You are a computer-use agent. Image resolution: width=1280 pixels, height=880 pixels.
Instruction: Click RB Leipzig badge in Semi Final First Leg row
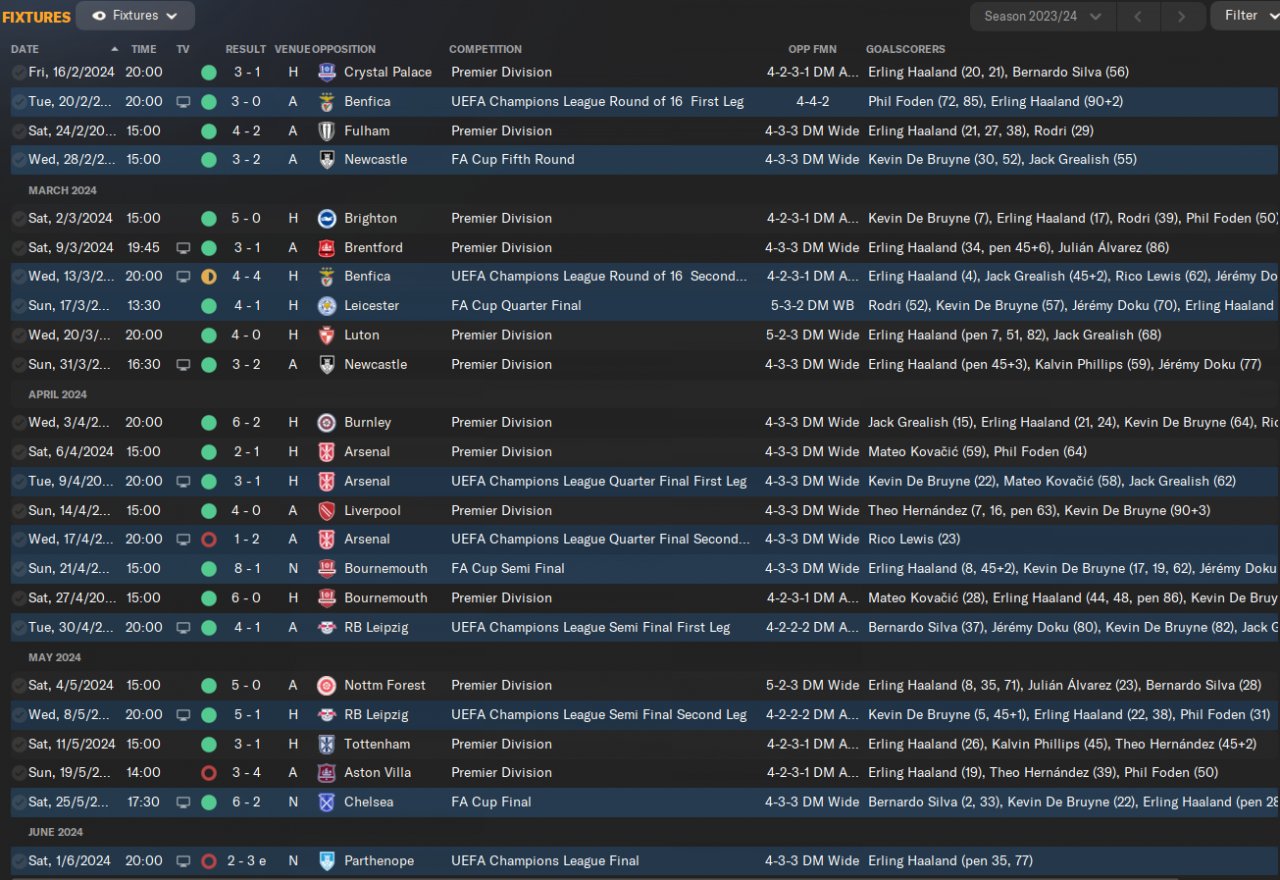coord(327,628)
